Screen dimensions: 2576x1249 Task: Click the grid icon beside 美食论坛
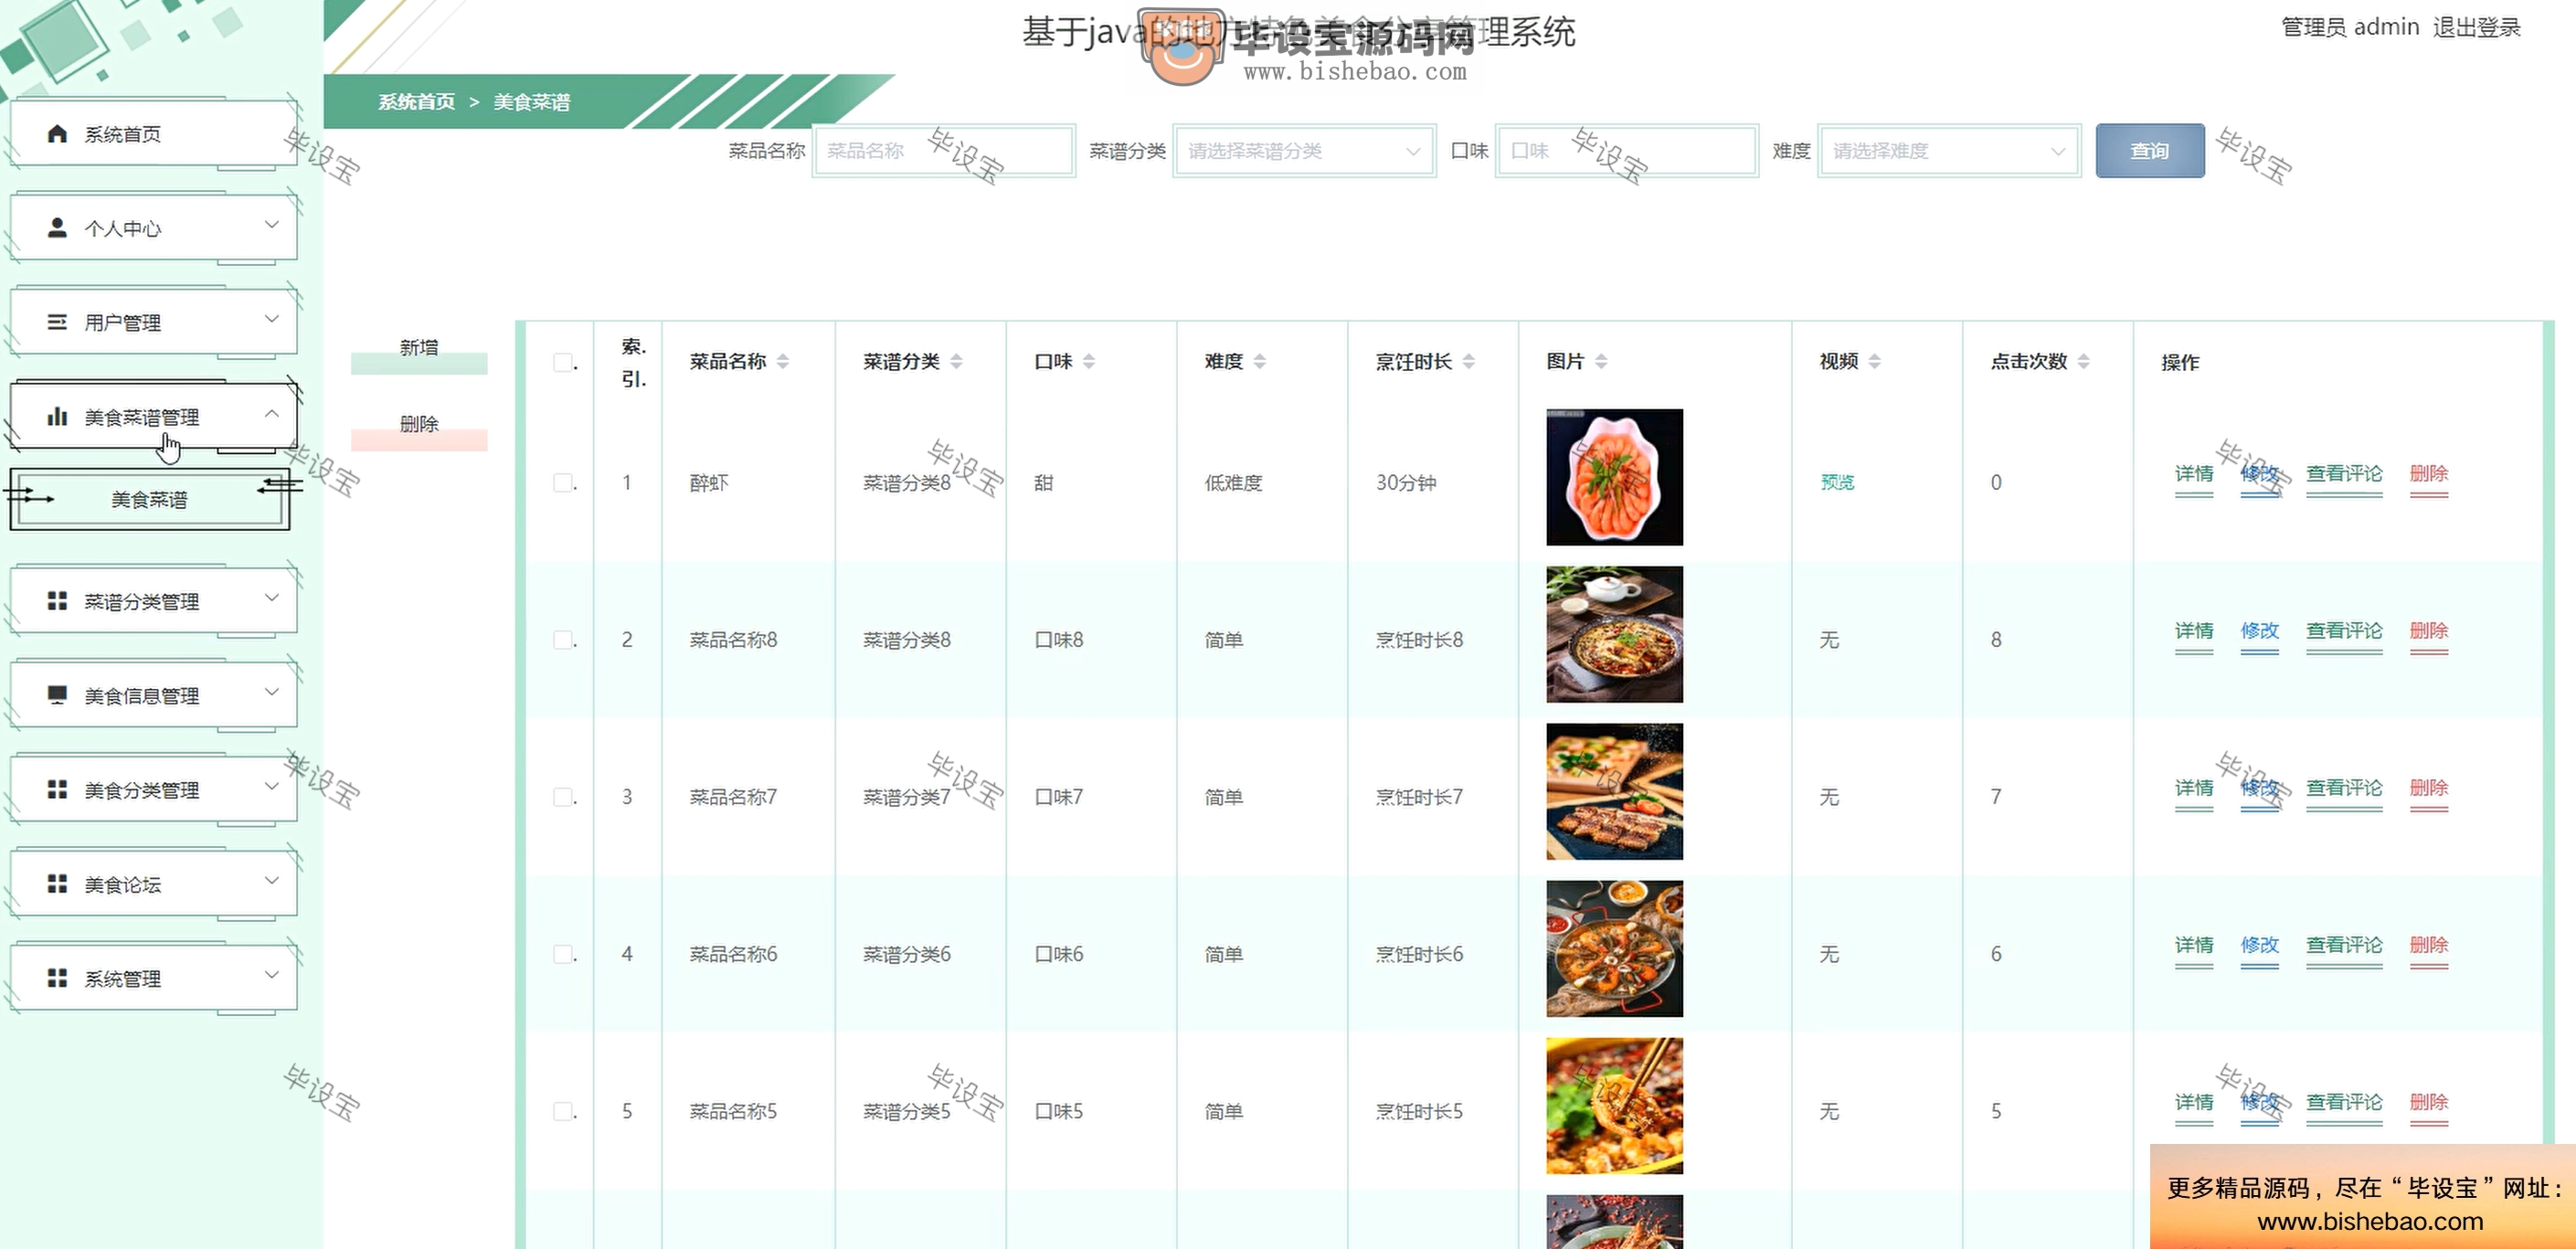pyautogui.click(x=57, y=884)
